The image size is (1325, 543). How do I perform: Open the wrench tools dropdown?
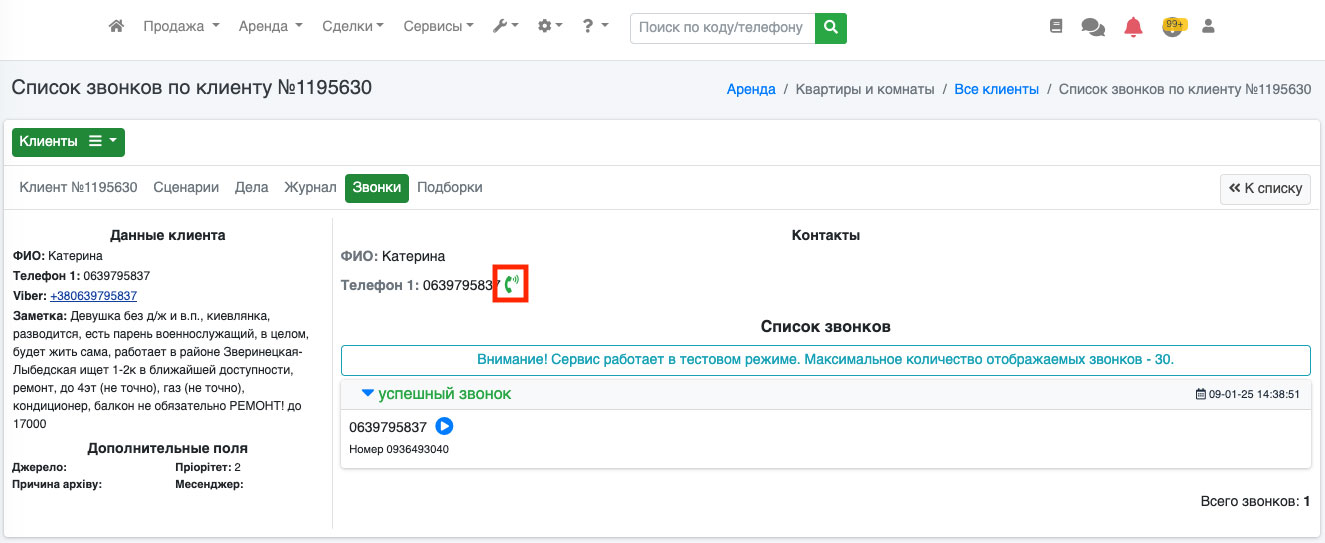coord(505,27)
